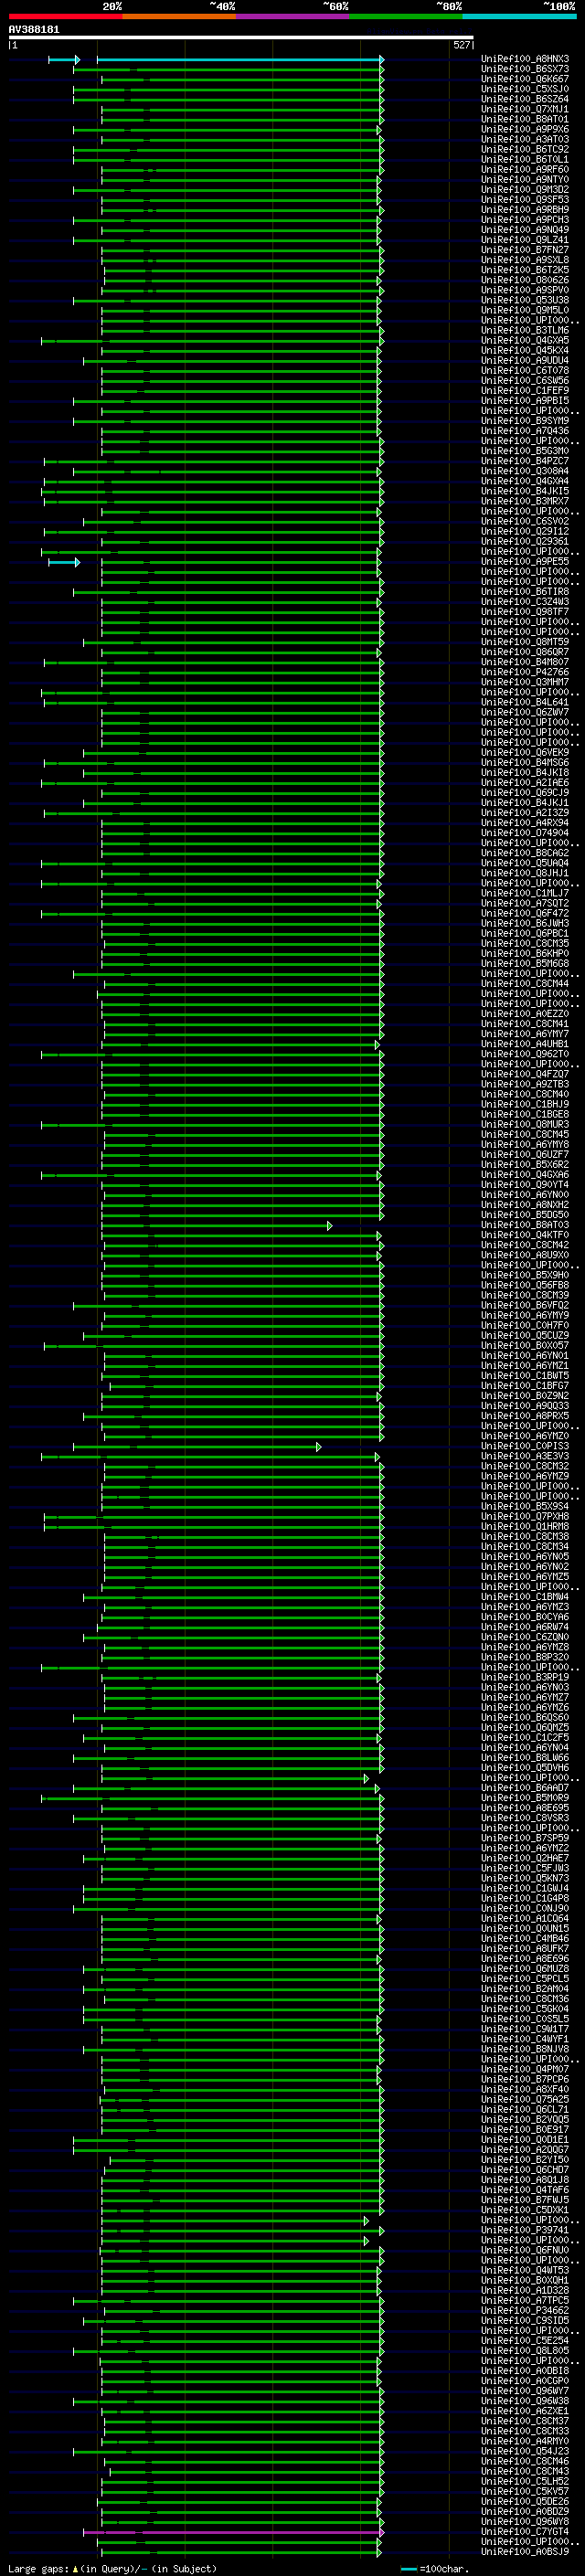Click the shortened green bar of B8AT03
The width and height of the screenshot is (585, 2576).
(216, 1226)
